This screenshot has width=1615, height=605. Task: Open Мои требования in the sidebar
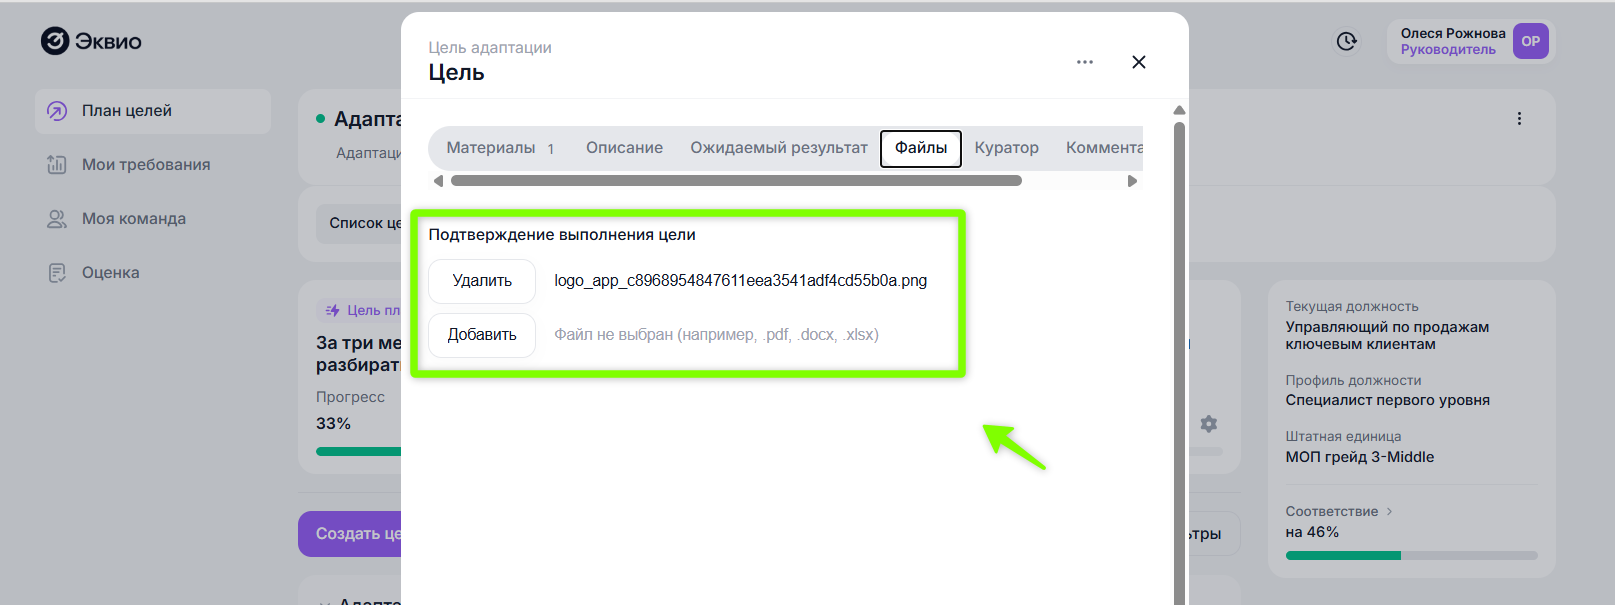[153, 165]
